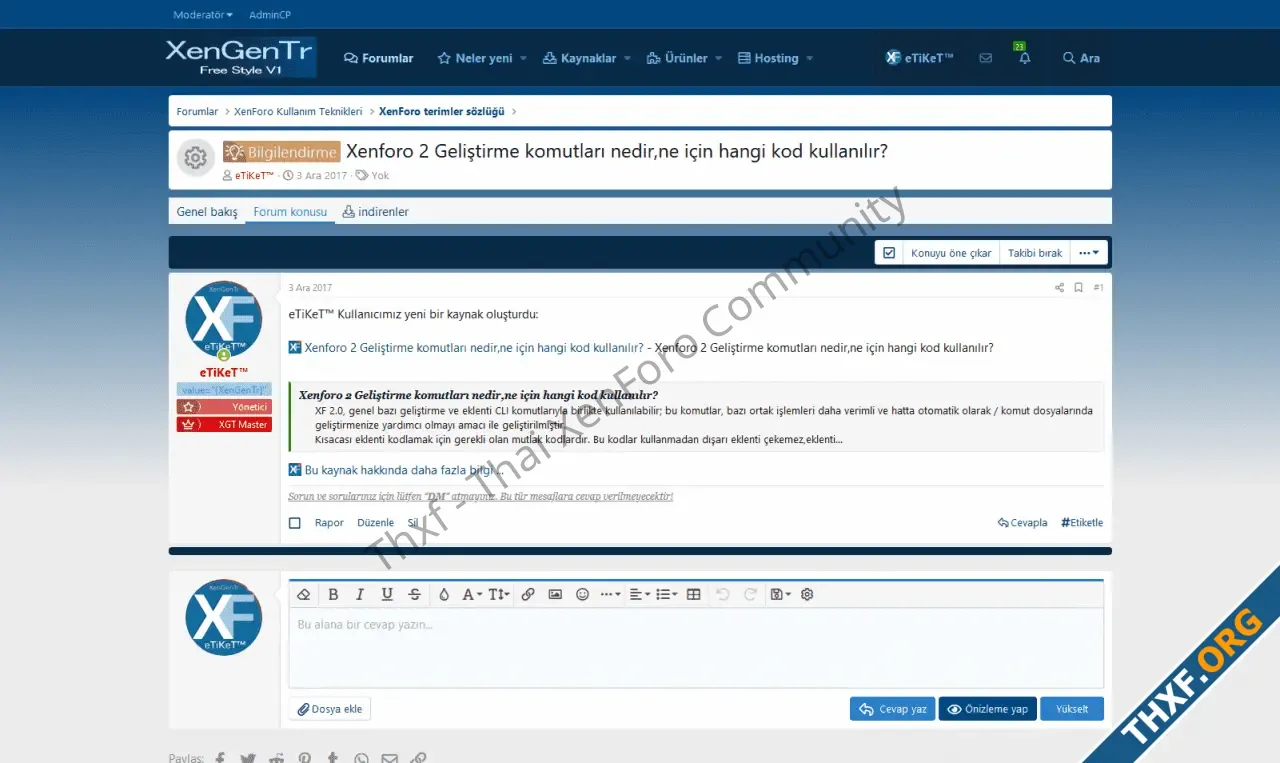The image size is (1280, 763).
Task: Open XenForo Kullanım Teknikleri breadcrumb
Action: [298, 112]
